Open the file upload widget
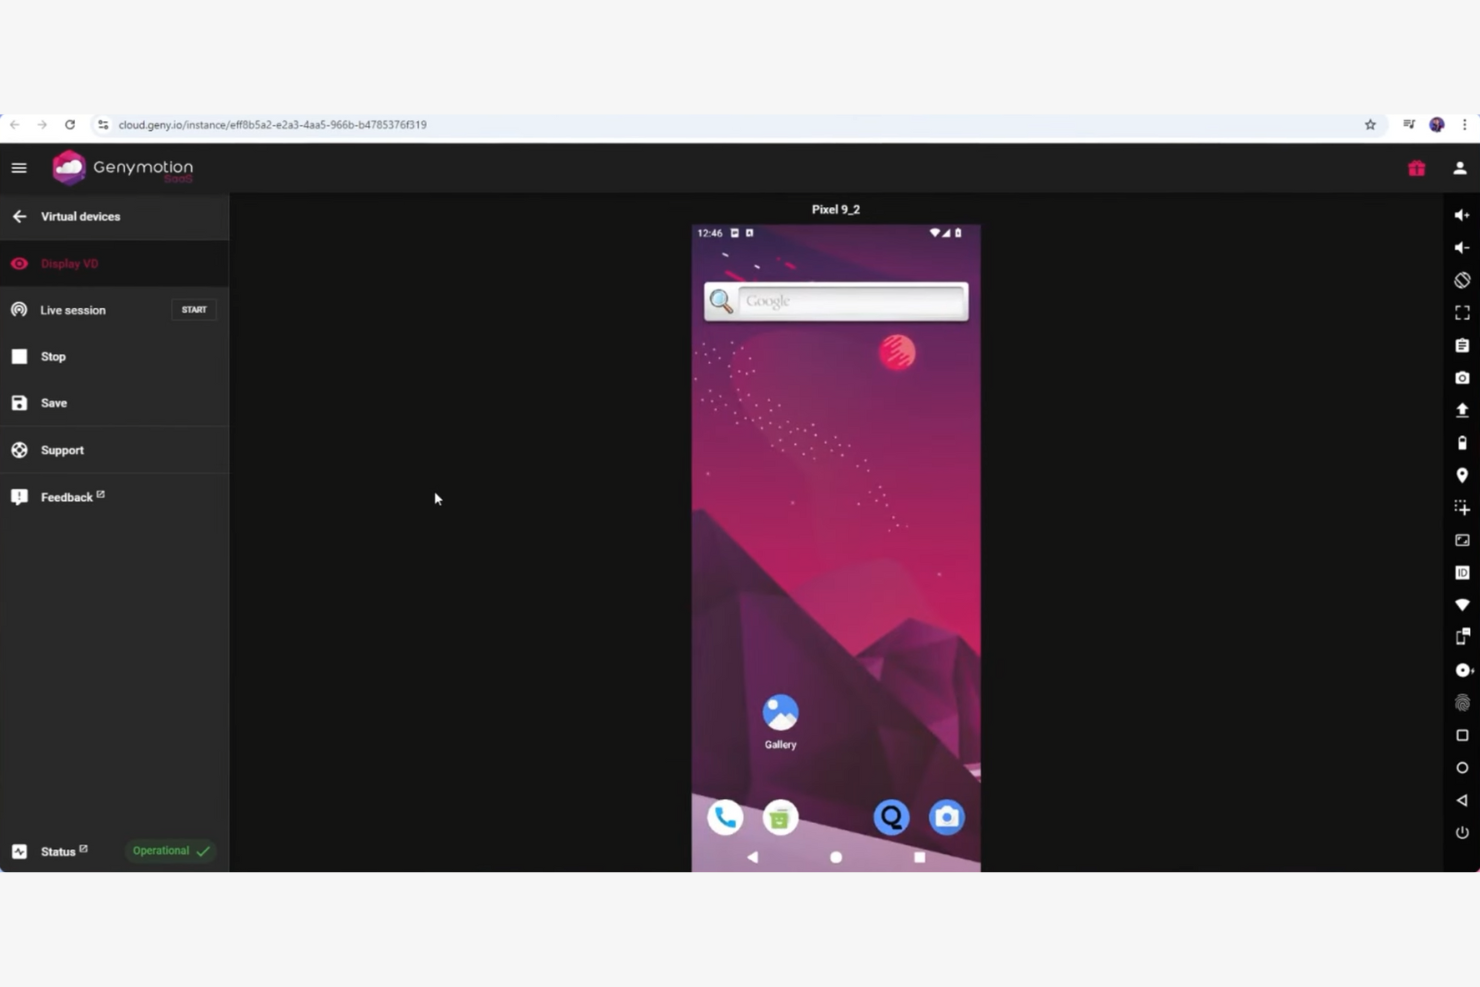This screenshot has height=987, width=1480. click(x=1461, y=410)
